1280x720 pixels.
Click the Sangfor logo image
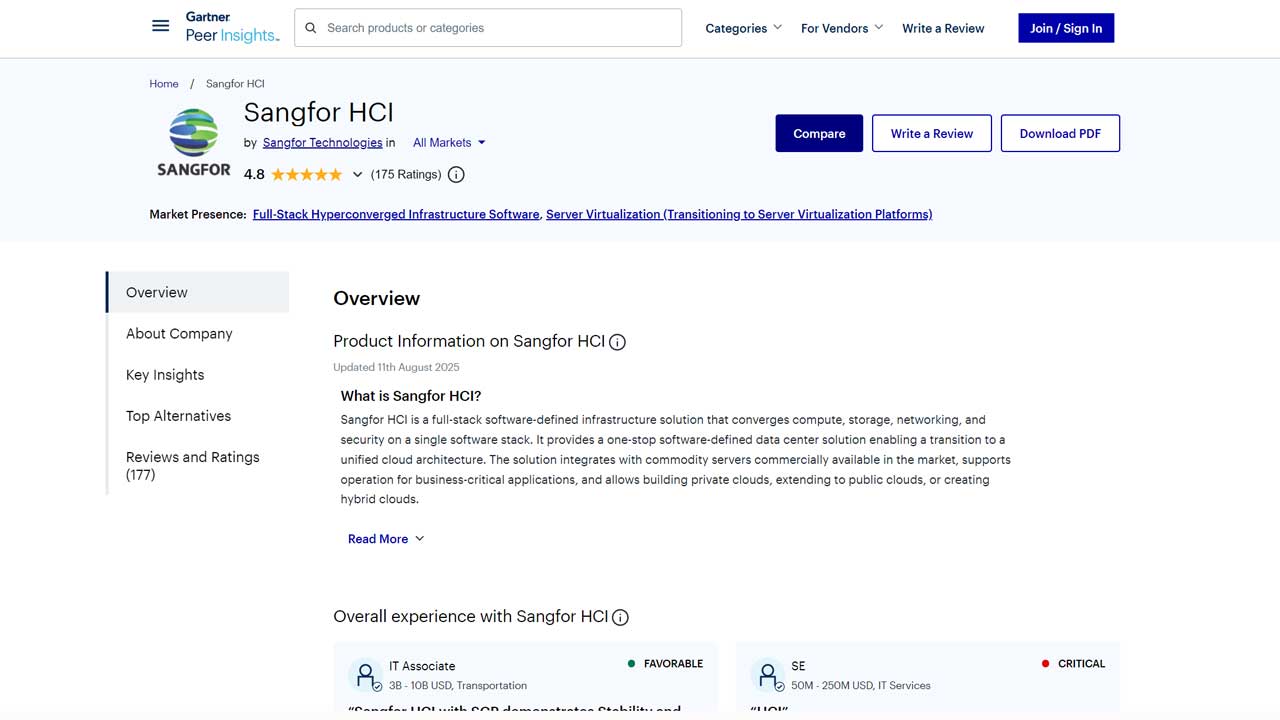194,142
